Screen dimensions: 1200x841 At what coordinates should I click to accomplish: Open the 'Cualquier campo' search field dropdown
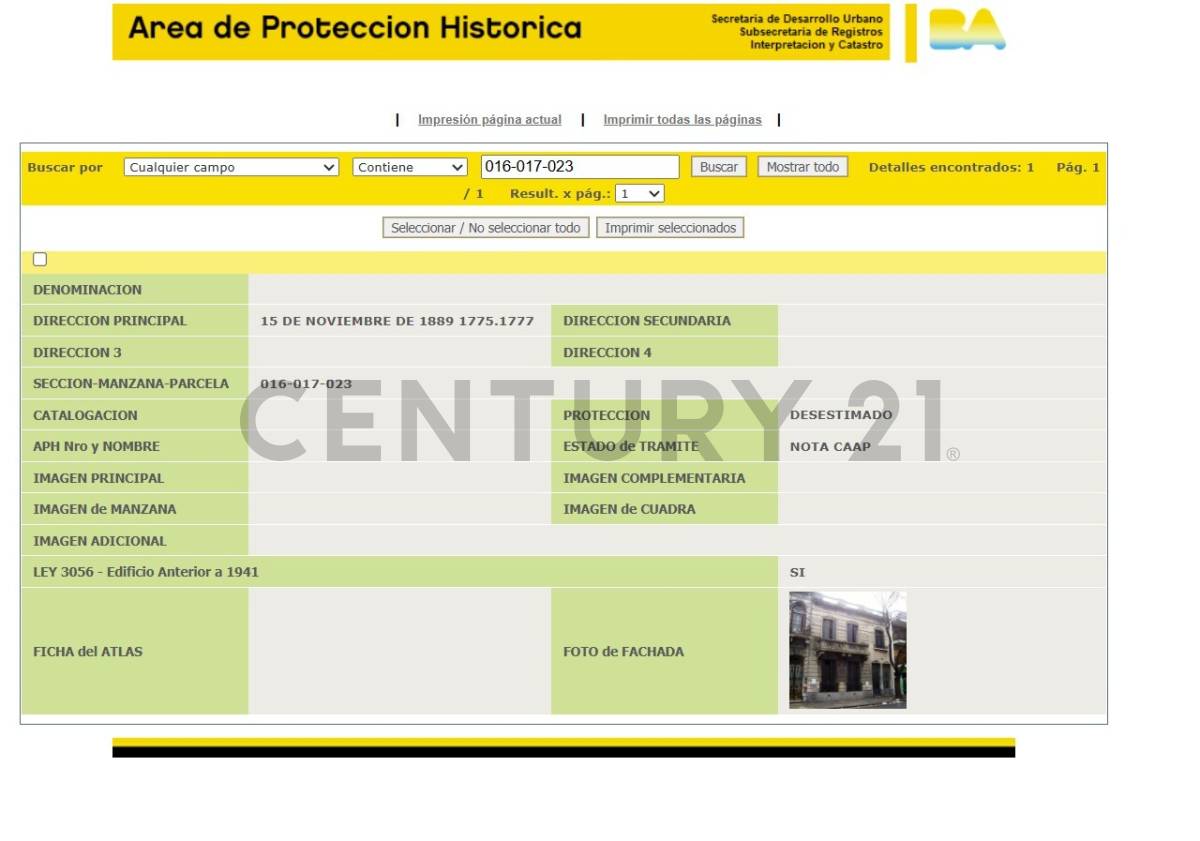232,167
